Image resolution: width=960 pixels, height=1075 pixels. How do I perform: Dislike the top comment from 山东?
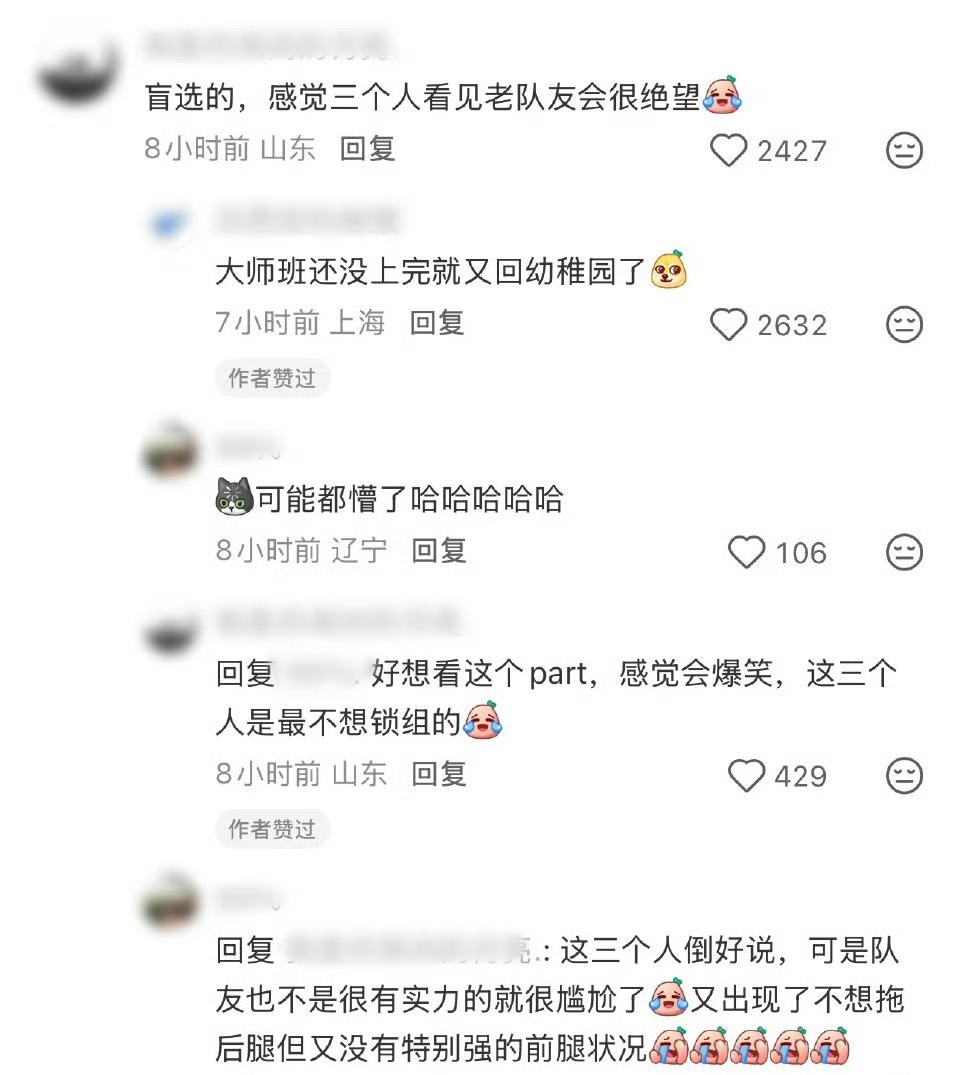(904, 150)
